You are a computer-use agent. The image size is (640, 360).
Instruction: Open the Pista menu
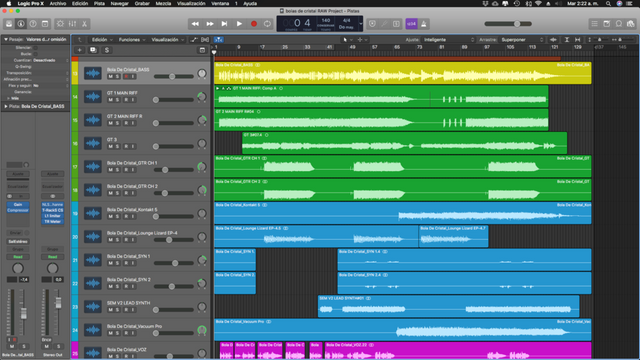(99, 3)
